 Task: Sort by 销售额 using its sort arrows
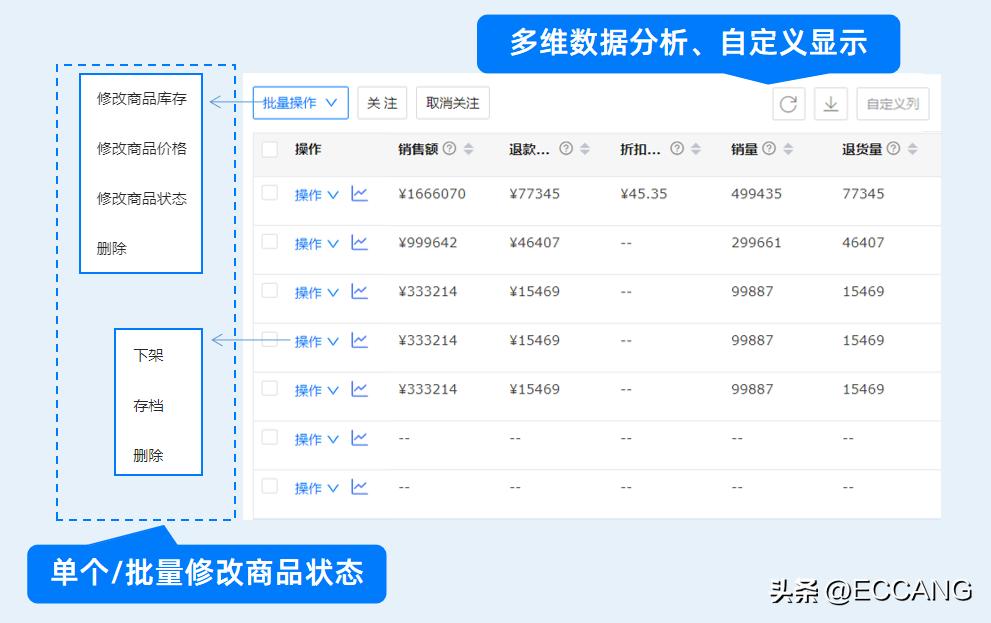pos(468,148)
